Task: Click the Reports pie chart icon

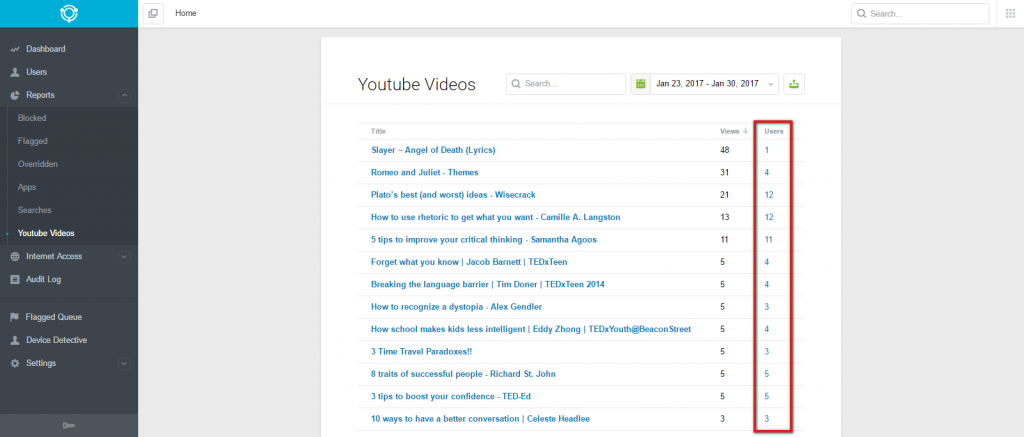Action: (x=14, y=95)
